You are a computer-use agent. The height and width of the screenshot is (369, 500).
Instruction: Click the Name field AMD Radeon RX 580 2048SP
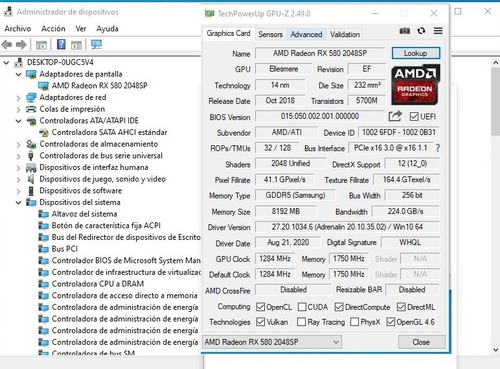click(x=320, y=53)
